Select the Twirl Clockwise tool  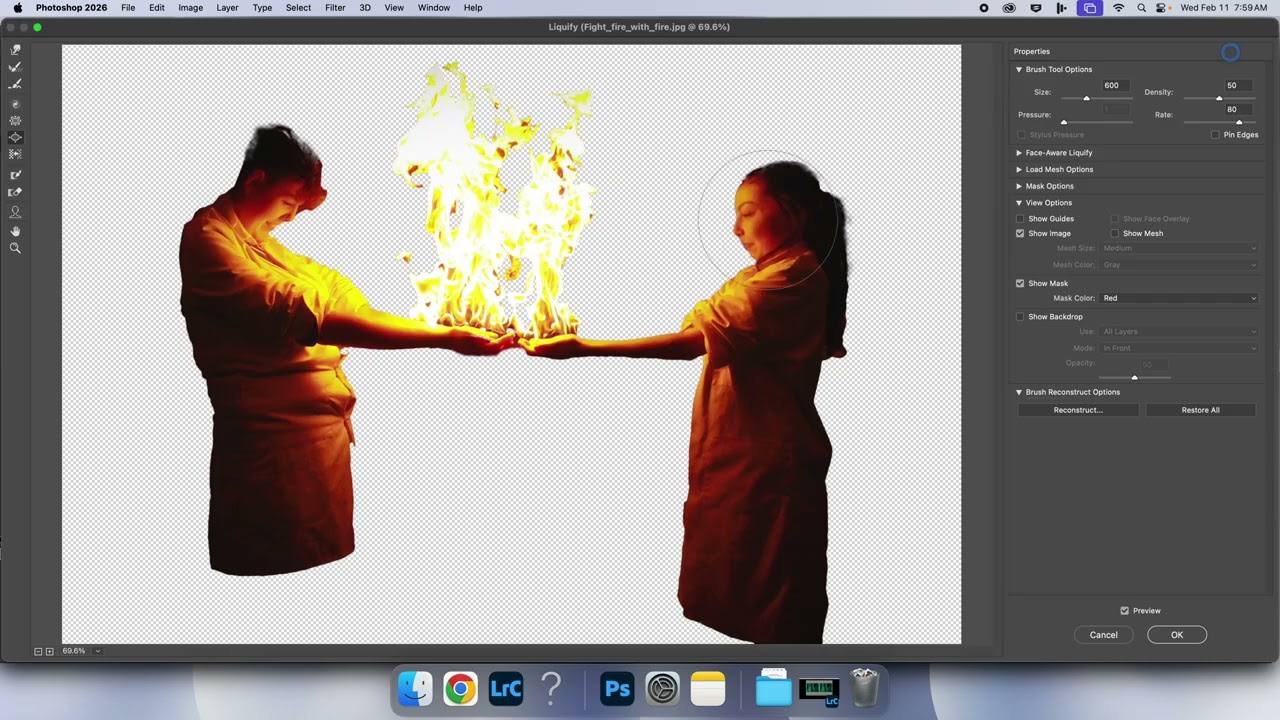tap(15, 103)
